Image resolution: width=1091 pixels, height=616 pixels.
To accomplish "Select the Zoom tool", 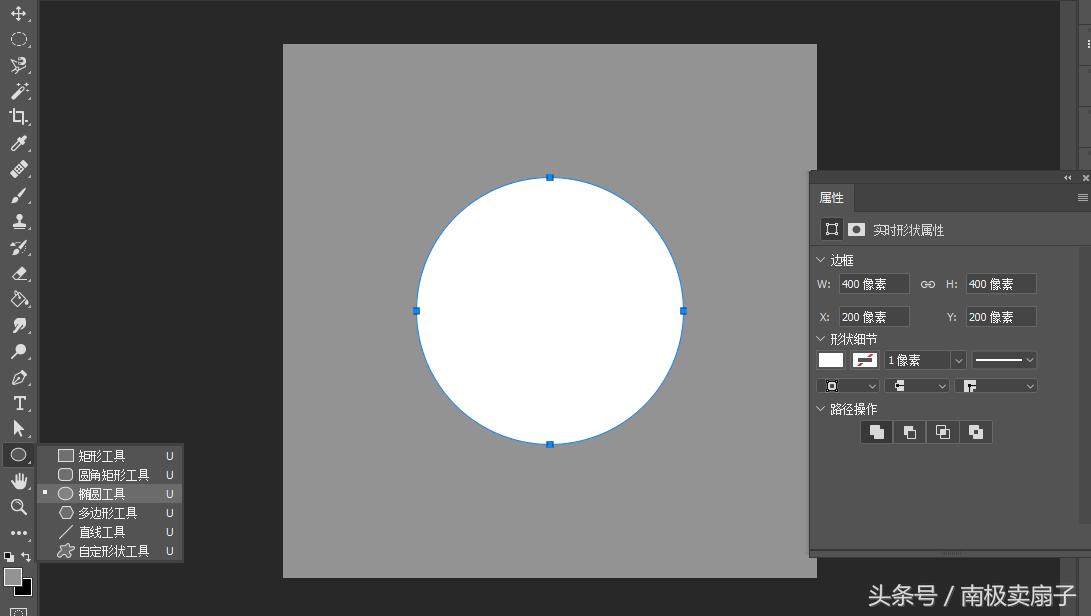I will (19, 507).
